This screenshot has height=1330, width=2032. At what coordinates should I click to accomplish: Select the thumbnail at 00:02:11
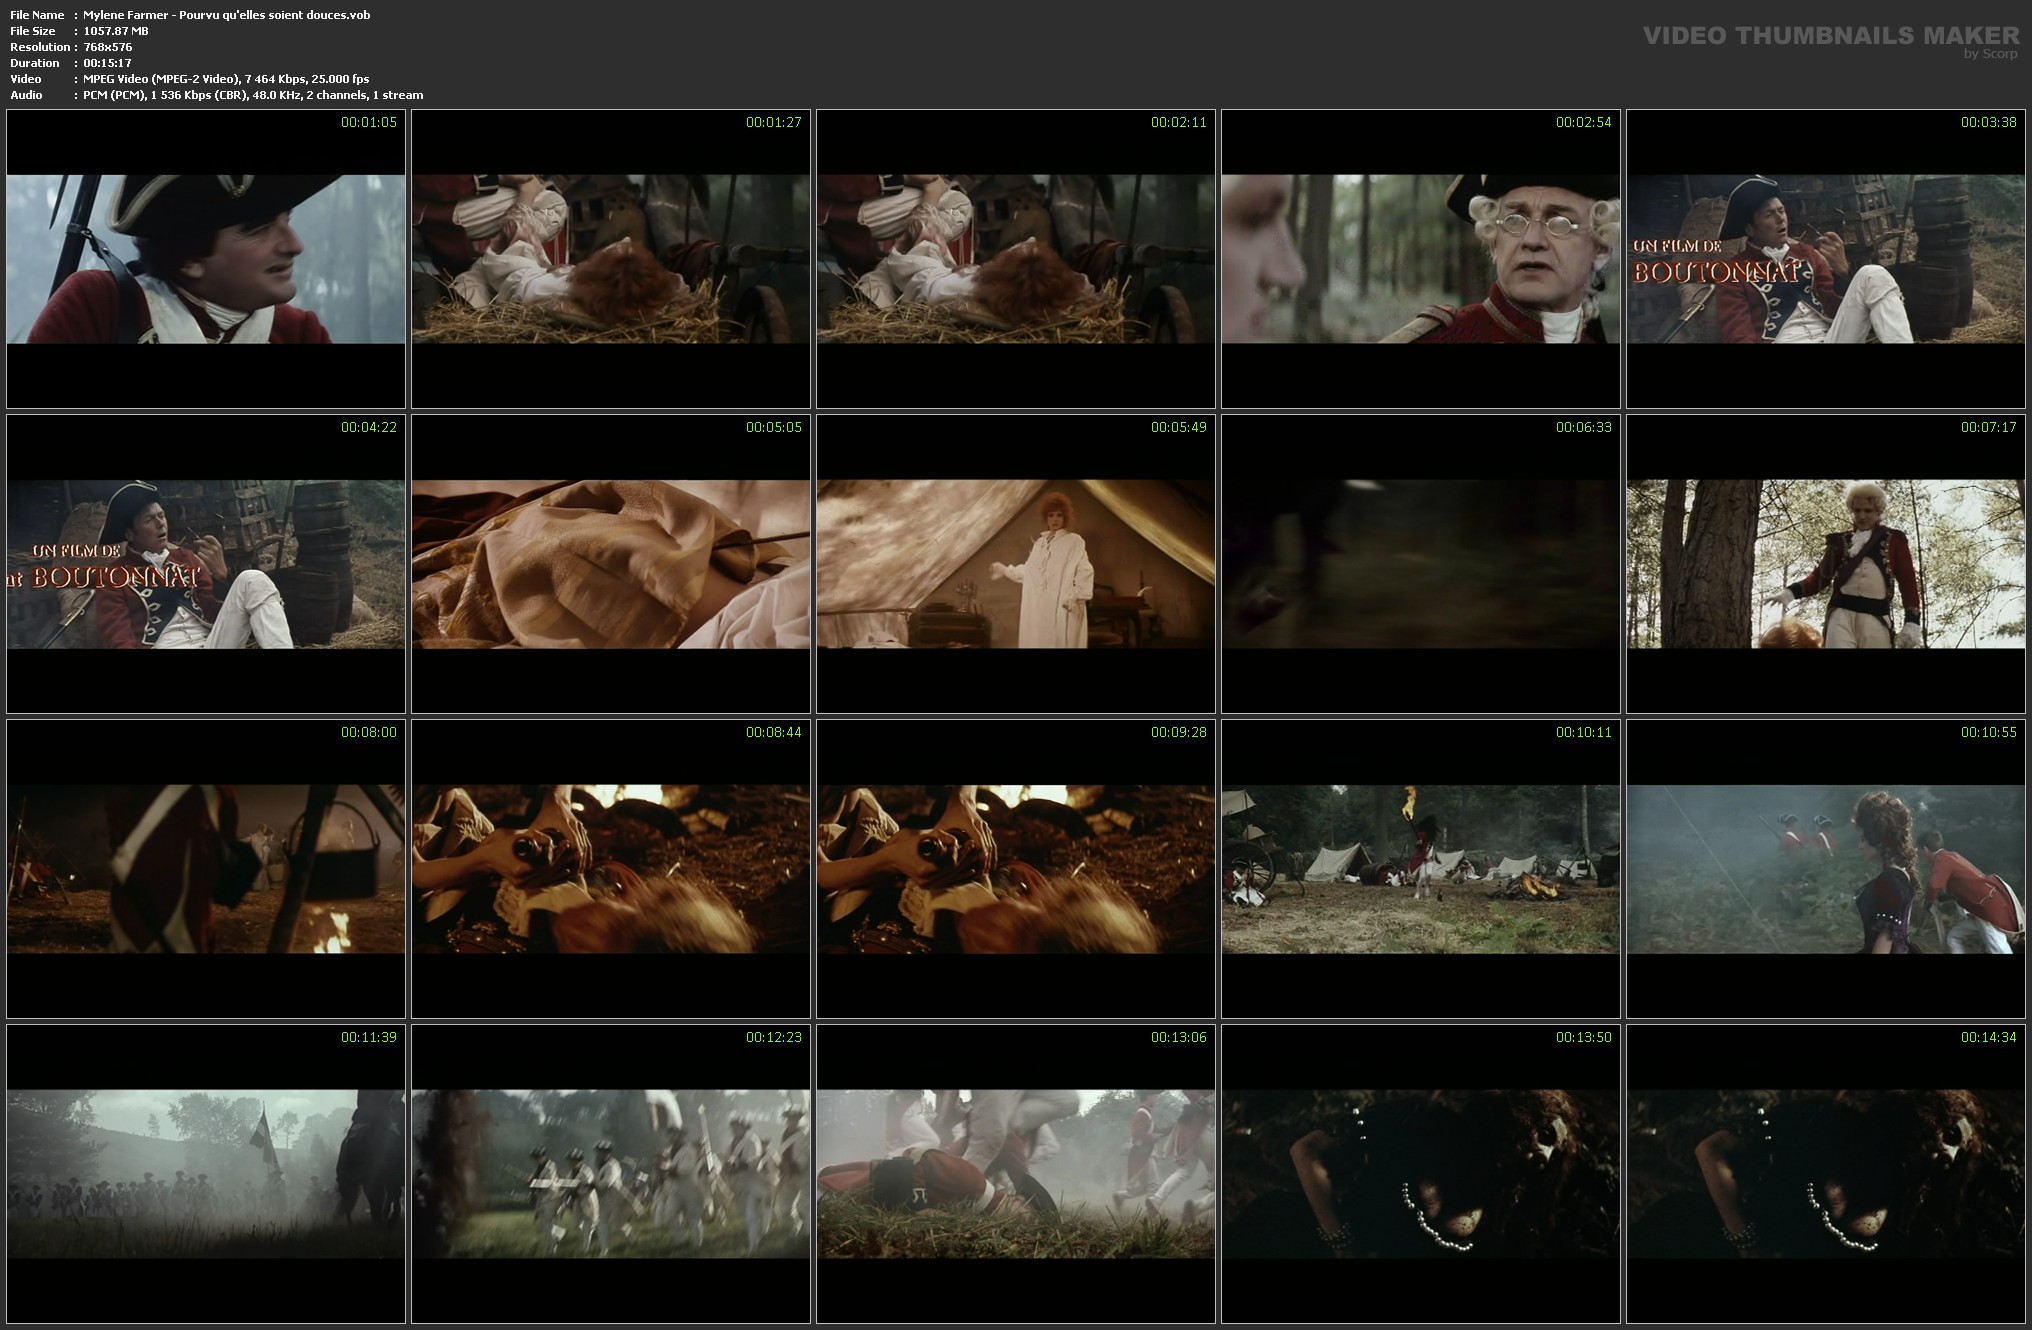tap(1016, 259)
